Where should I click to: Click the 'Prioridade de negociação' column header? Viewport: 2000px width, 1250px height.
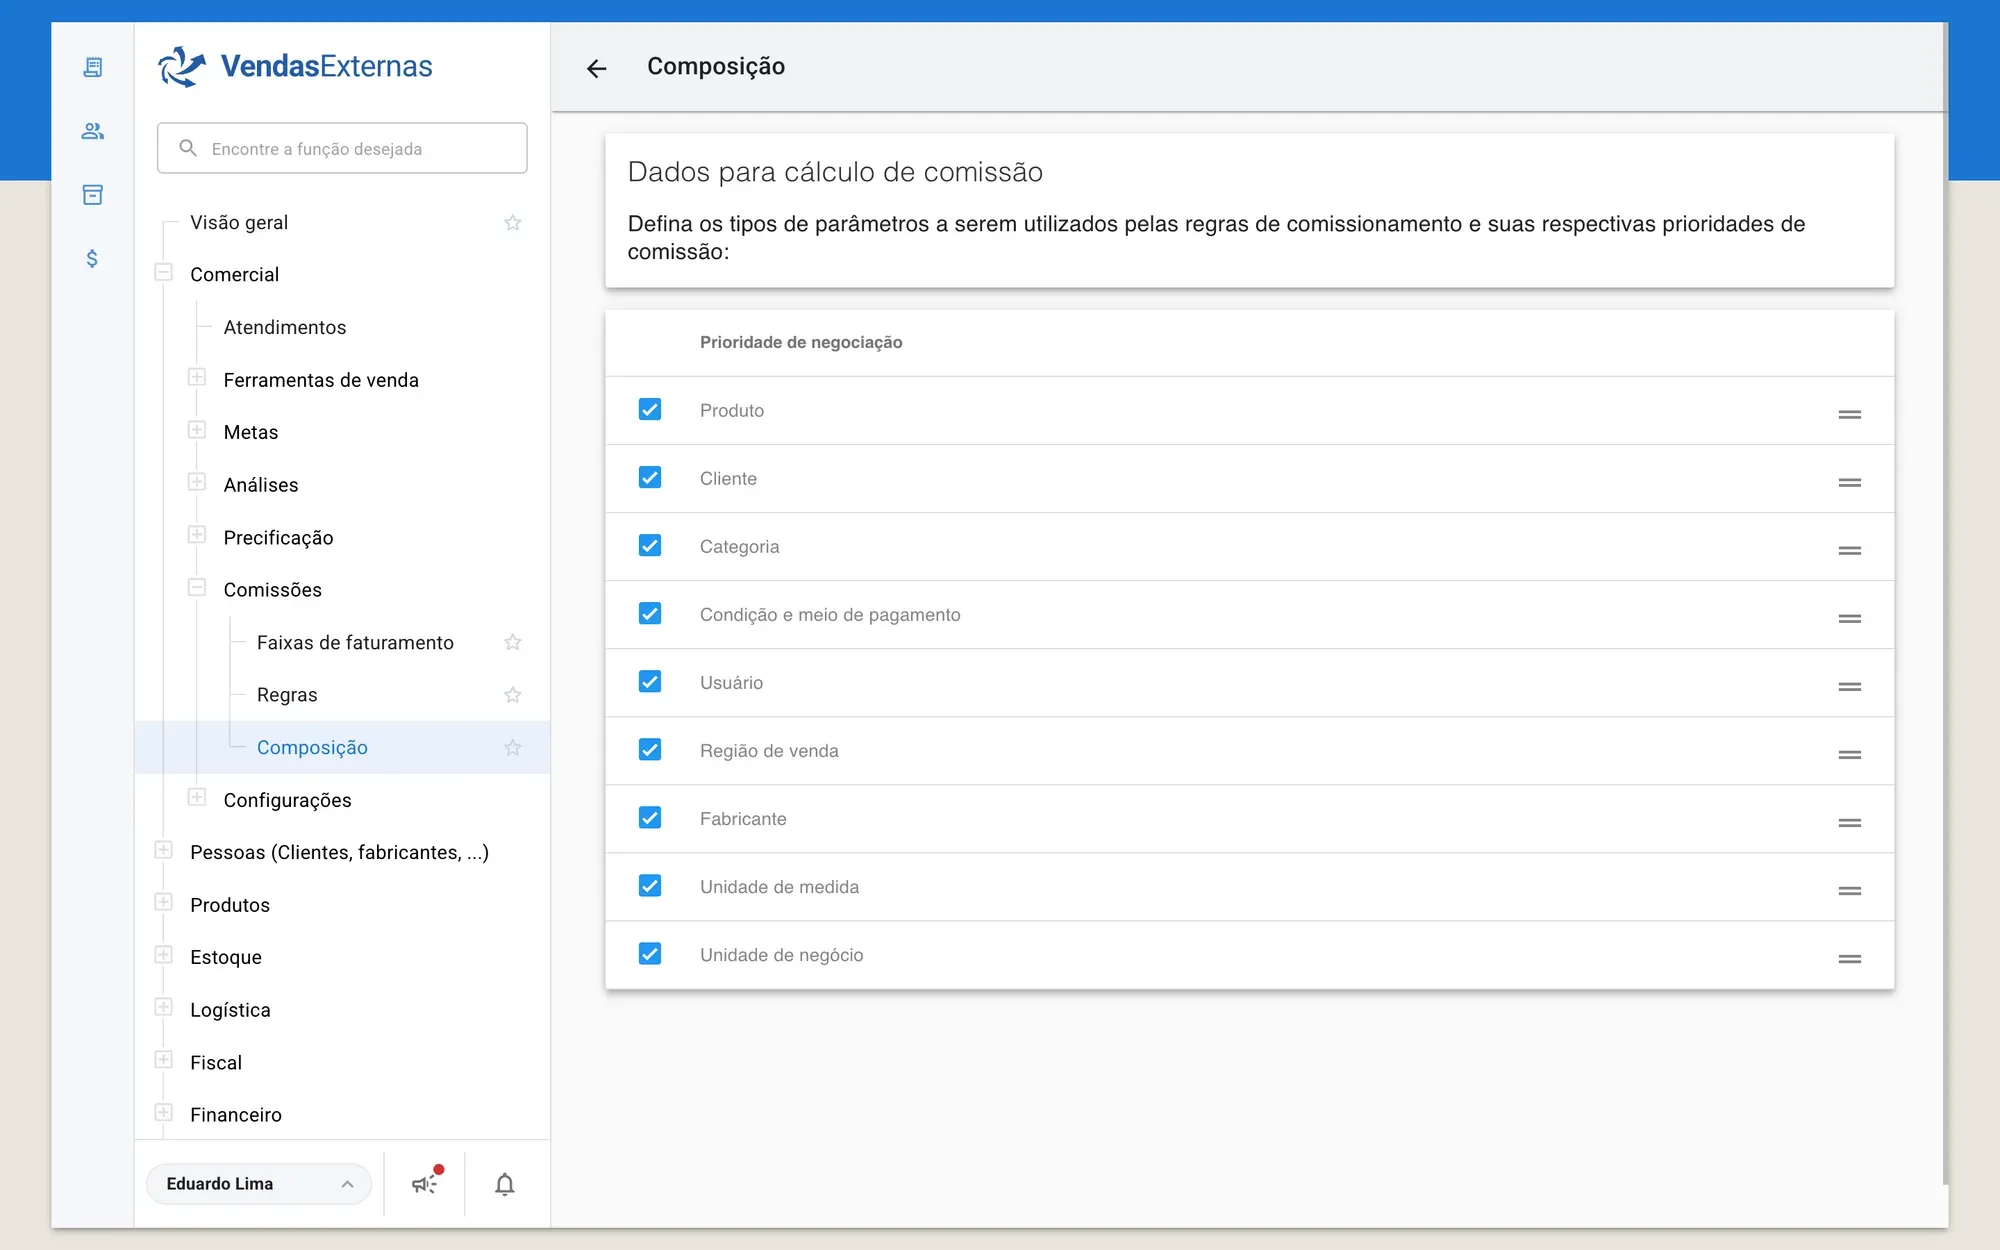click(x=801, y=342)
